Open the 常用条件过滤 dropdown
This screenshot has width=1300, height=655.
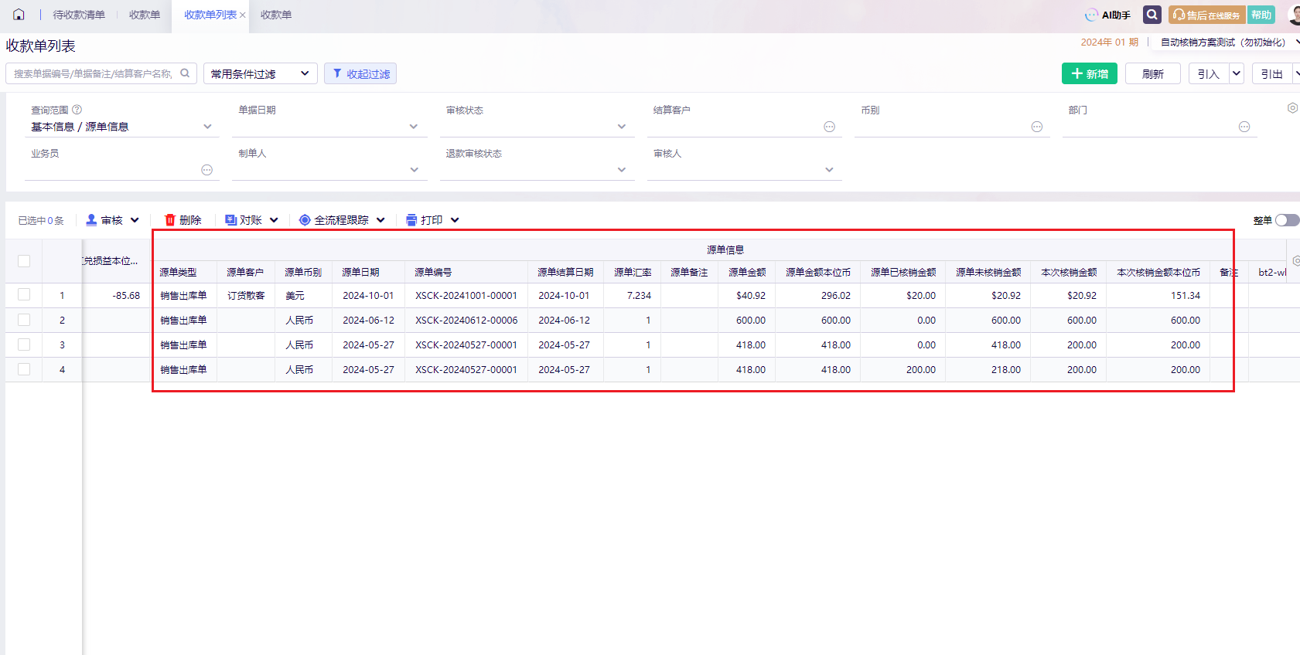click(260, 74)
